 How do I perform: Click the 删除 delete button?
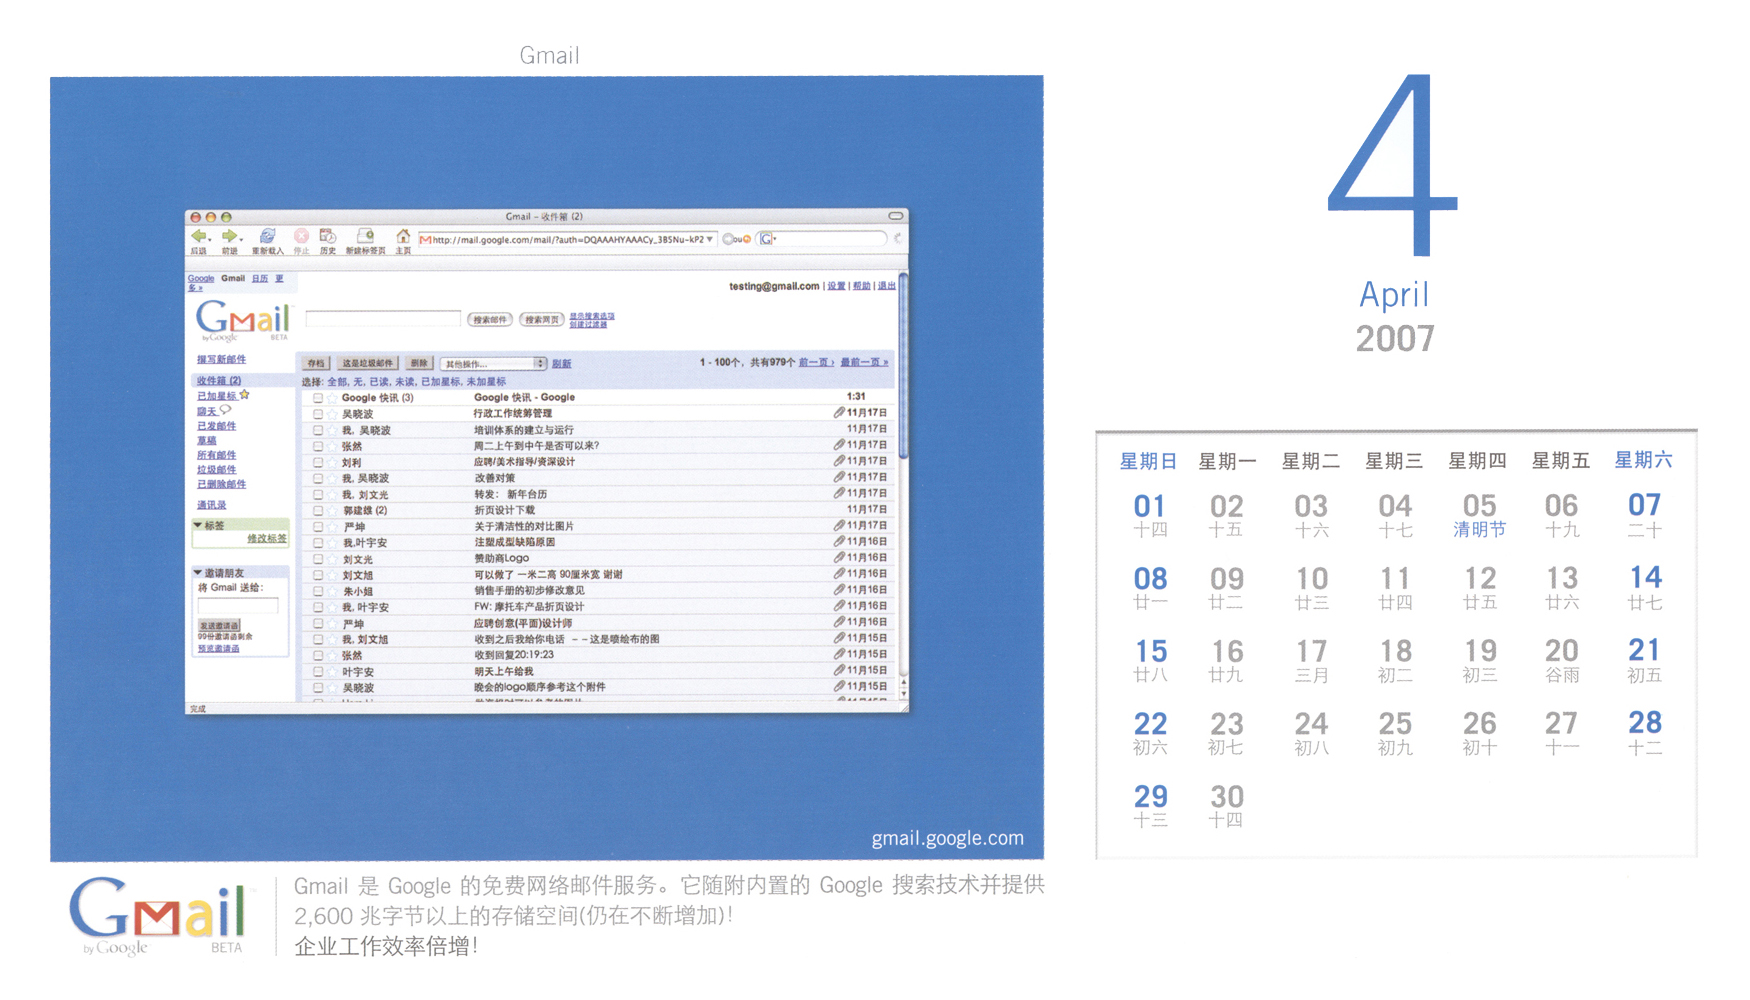pyautogui.click(x=418, y=364)
